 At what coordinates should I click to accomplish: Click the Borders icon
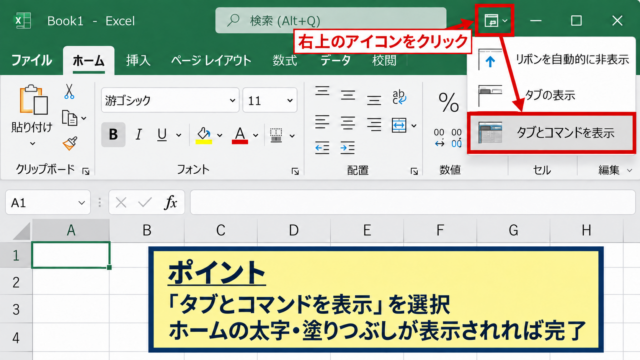point(276,135)
